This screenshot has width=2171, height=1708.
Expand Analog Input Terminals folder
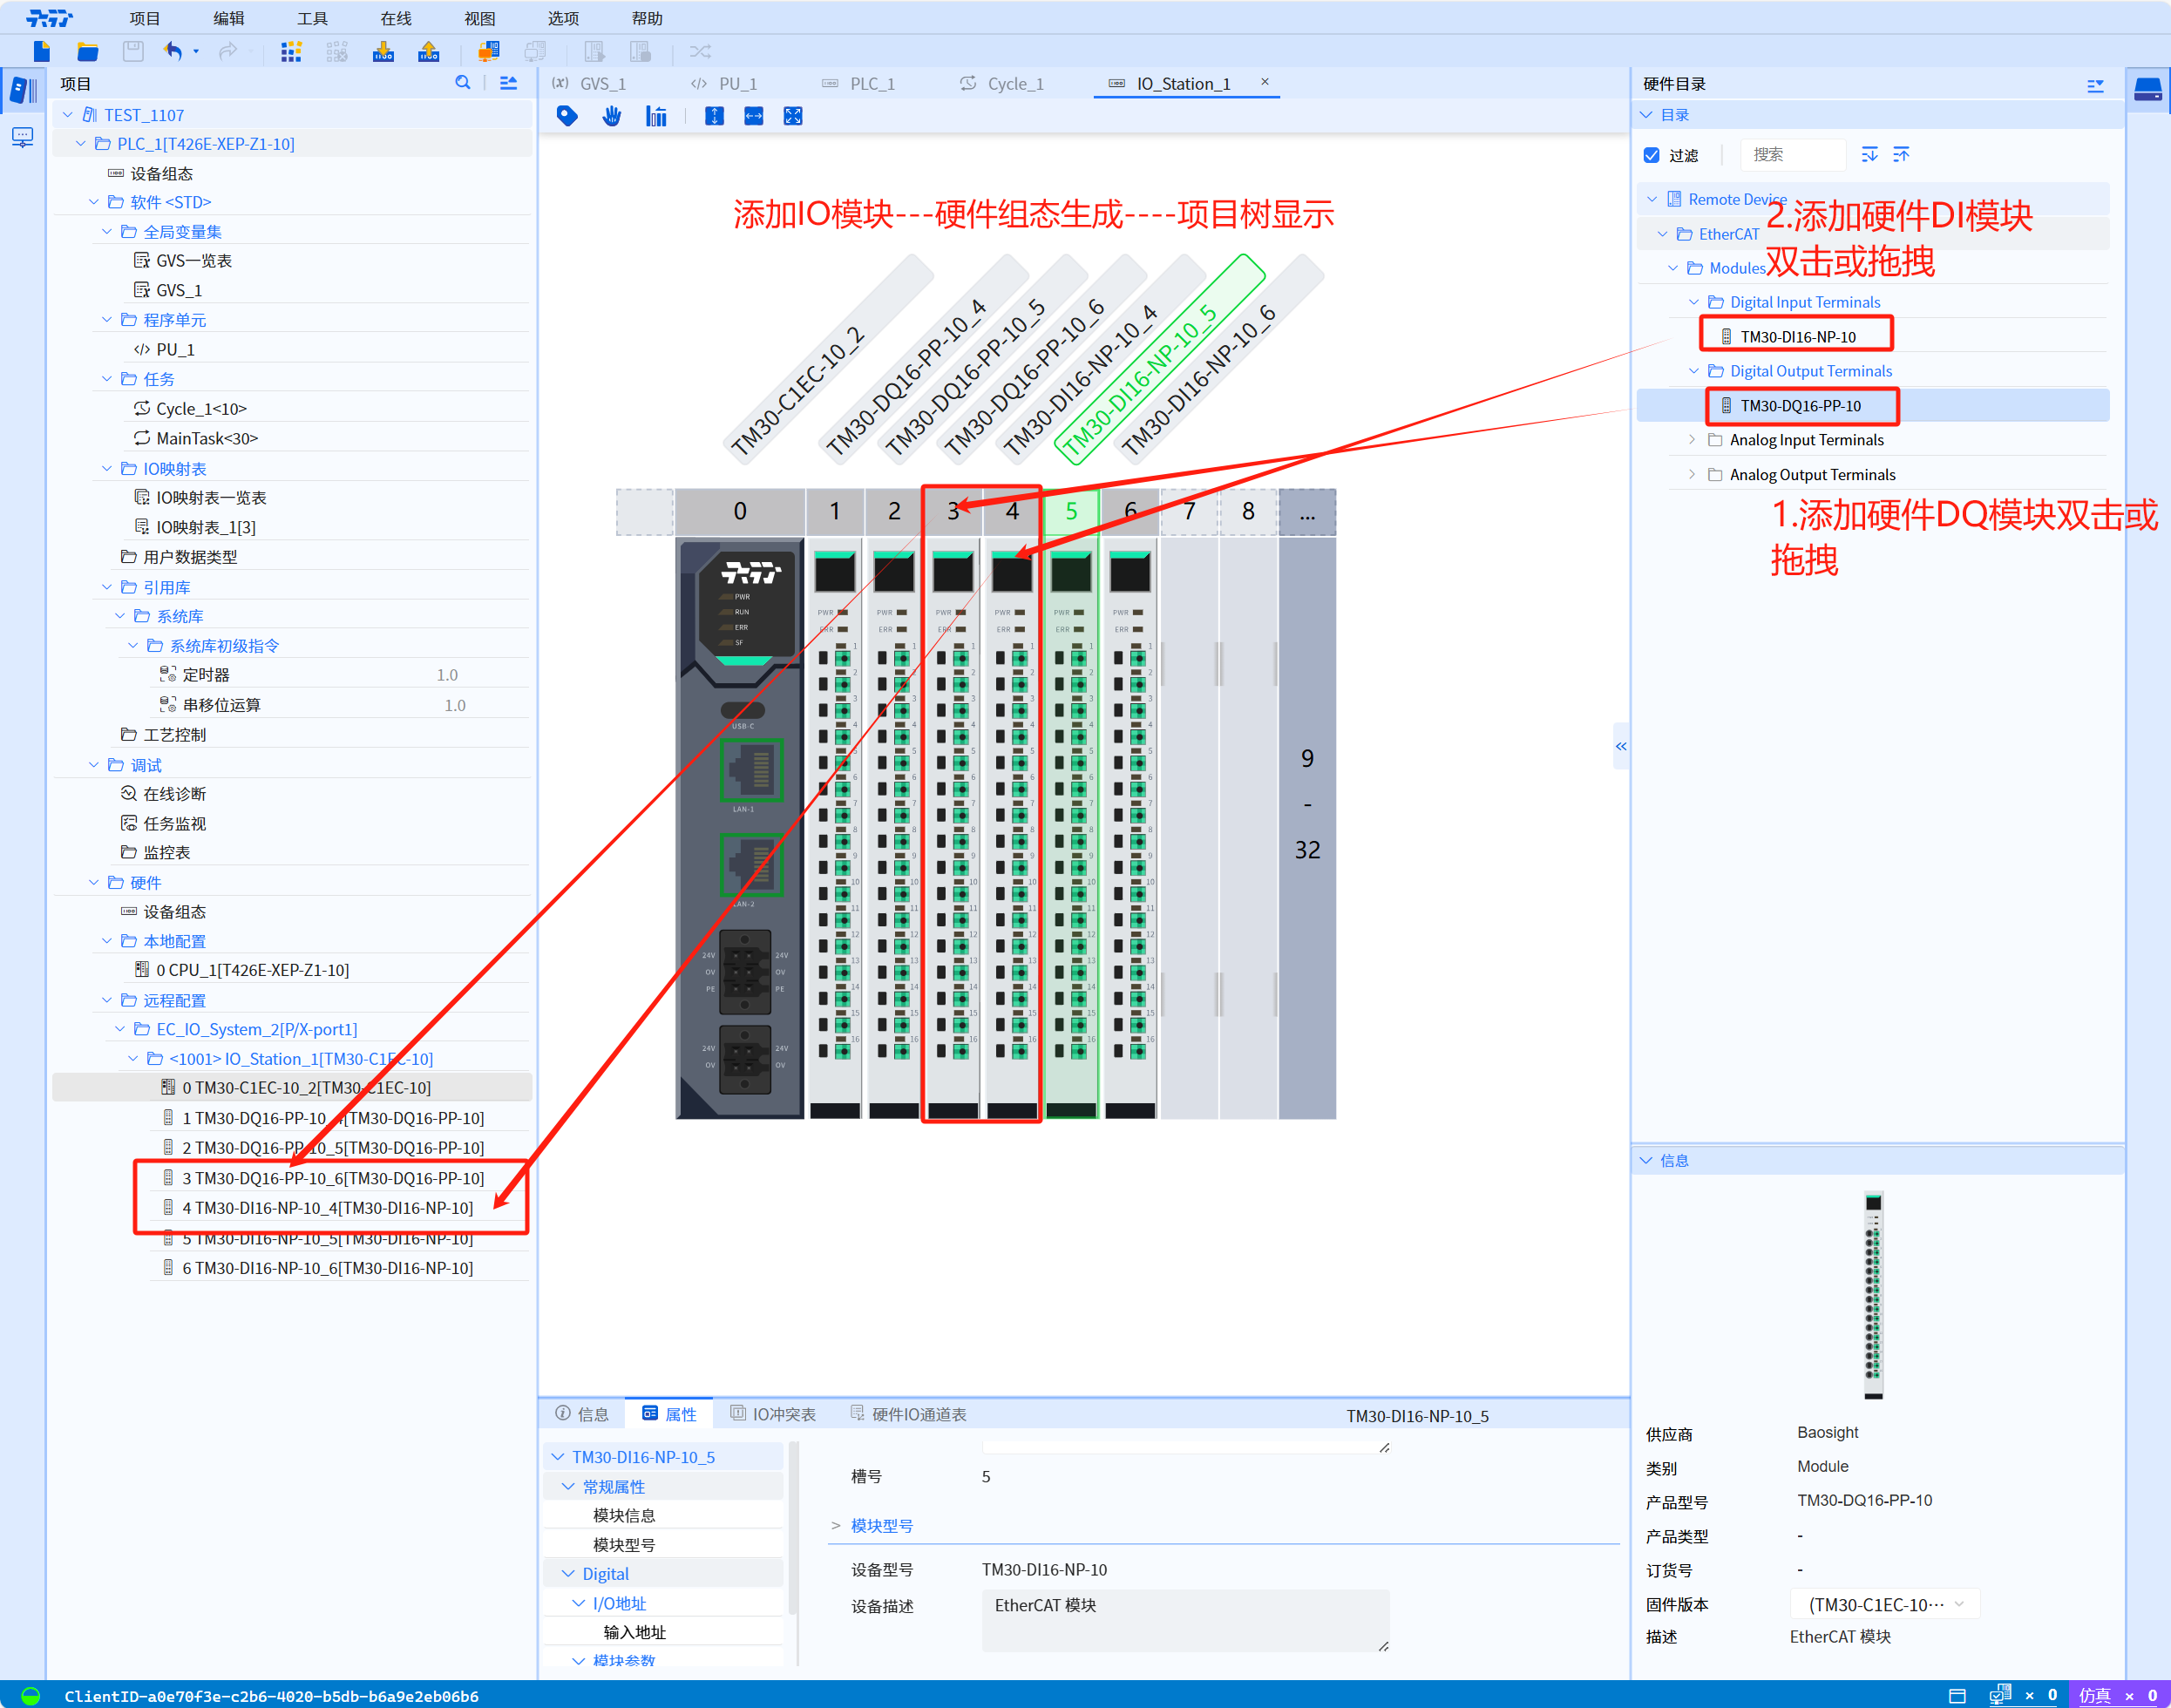coord(1692,440)
